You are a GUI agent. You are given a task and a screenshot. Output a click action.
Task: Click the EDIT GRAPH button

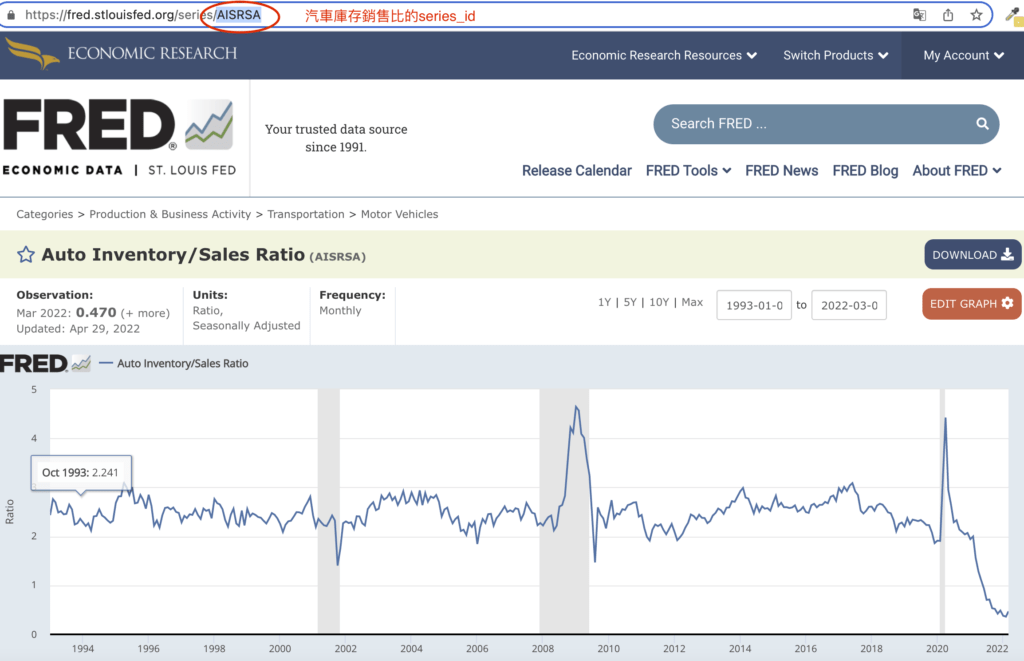(x=971, y=304)
